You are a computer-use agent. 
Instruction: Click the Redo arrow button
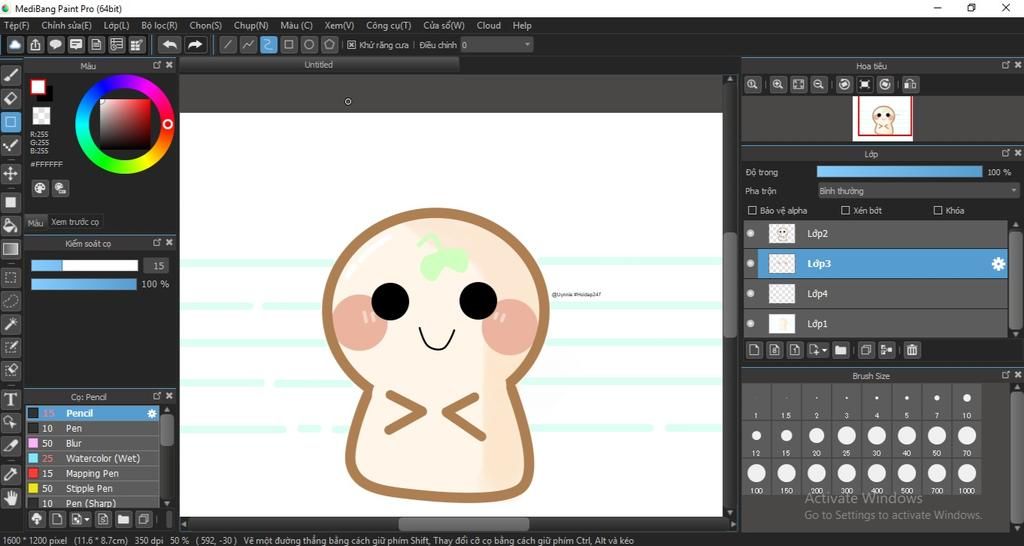click(195, 44)
